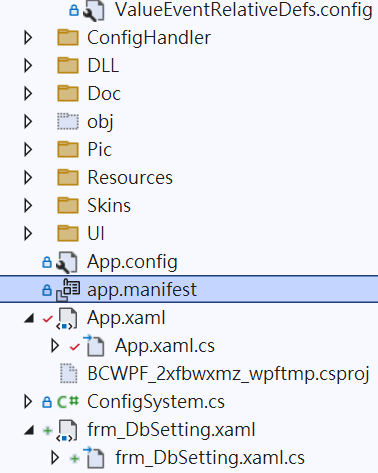
Task: Expand the ConfigHandler folder node
Action: pos(28,38)
